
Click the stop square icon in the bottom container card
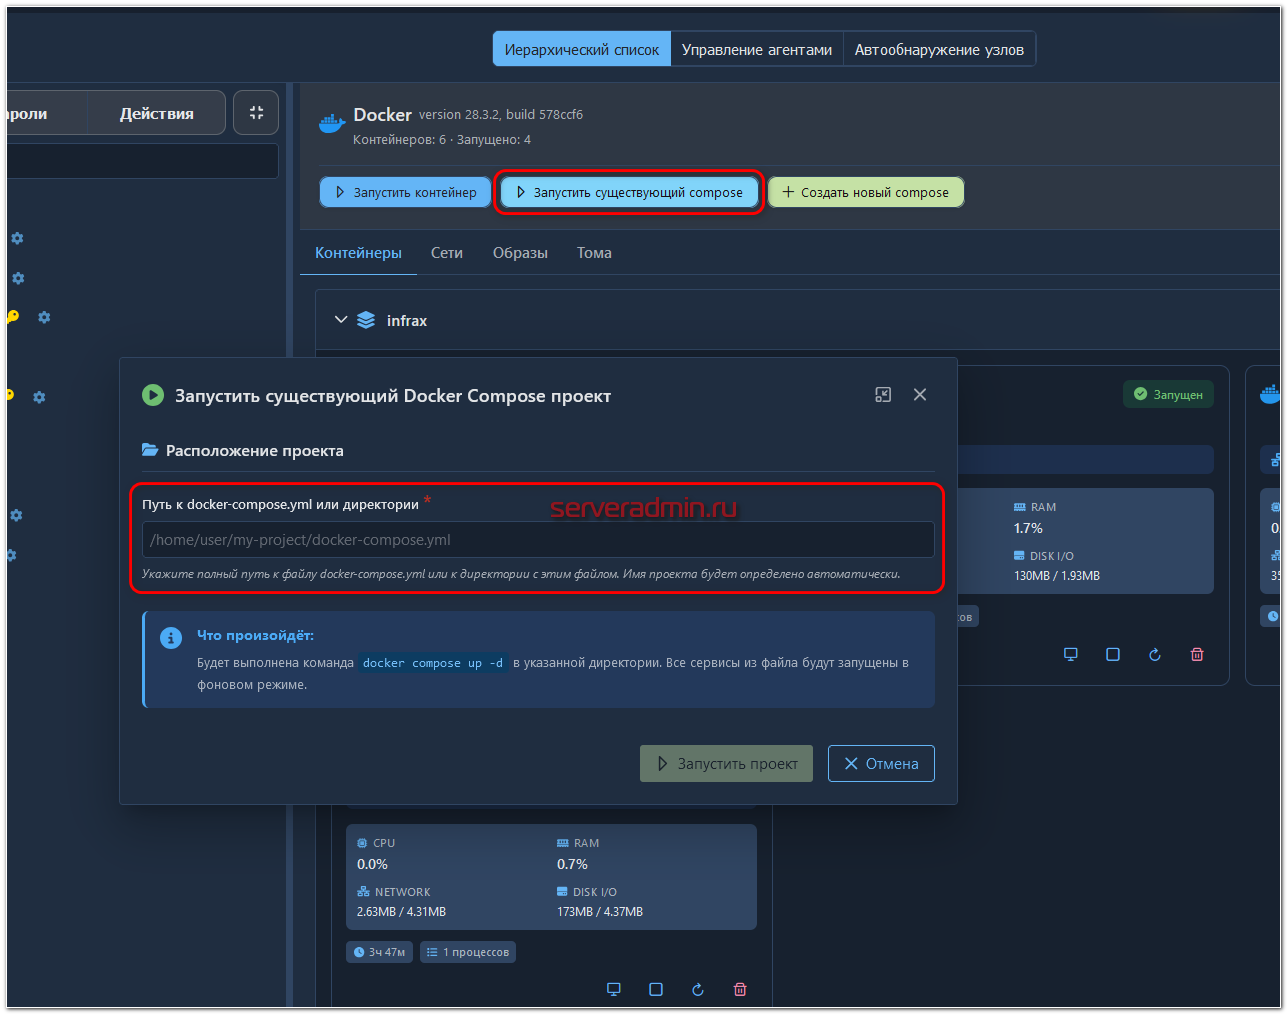[656, 989]
